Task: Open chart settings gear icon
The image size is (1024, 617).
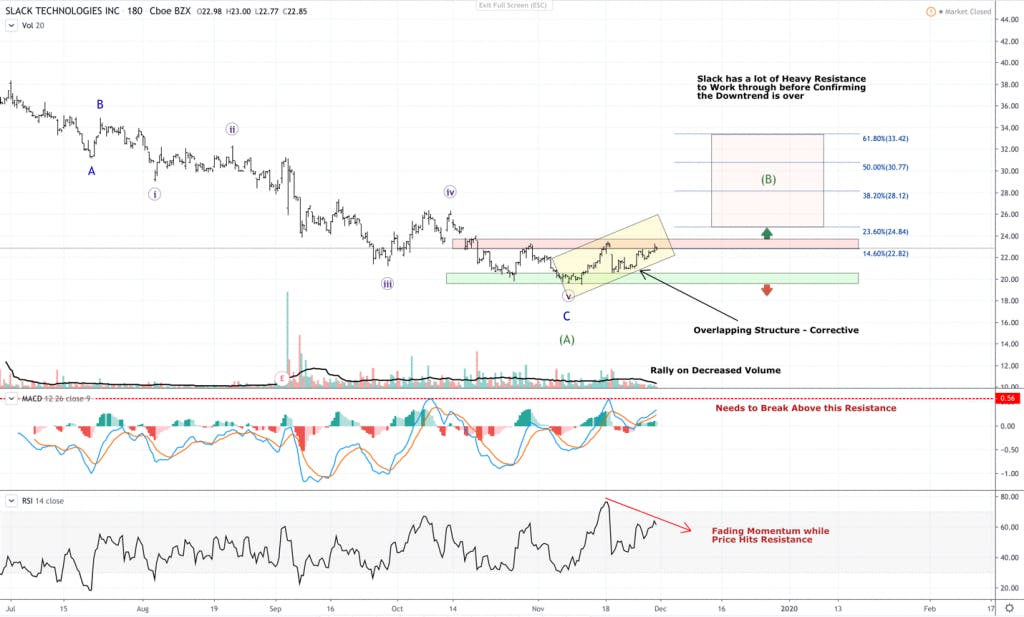Action: [1010, 608]
